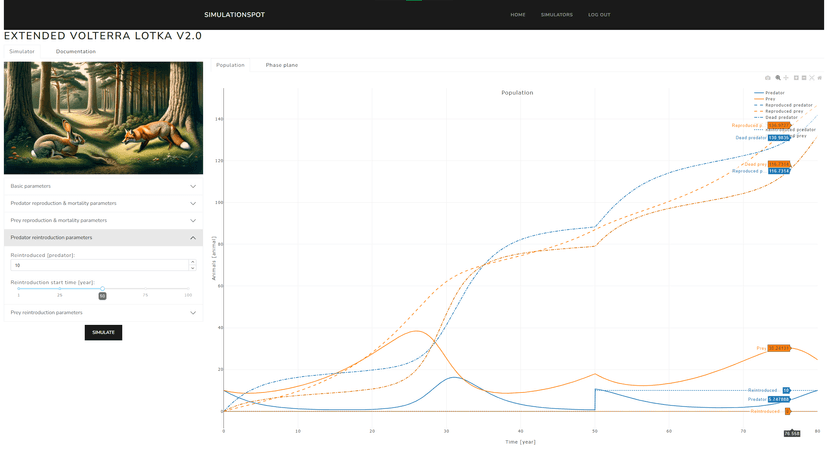This screenshot has width=828, height=466.
Task: Select the Pan tool in plot toolbar
Action: pyautogui.click(x=786, y=77)
